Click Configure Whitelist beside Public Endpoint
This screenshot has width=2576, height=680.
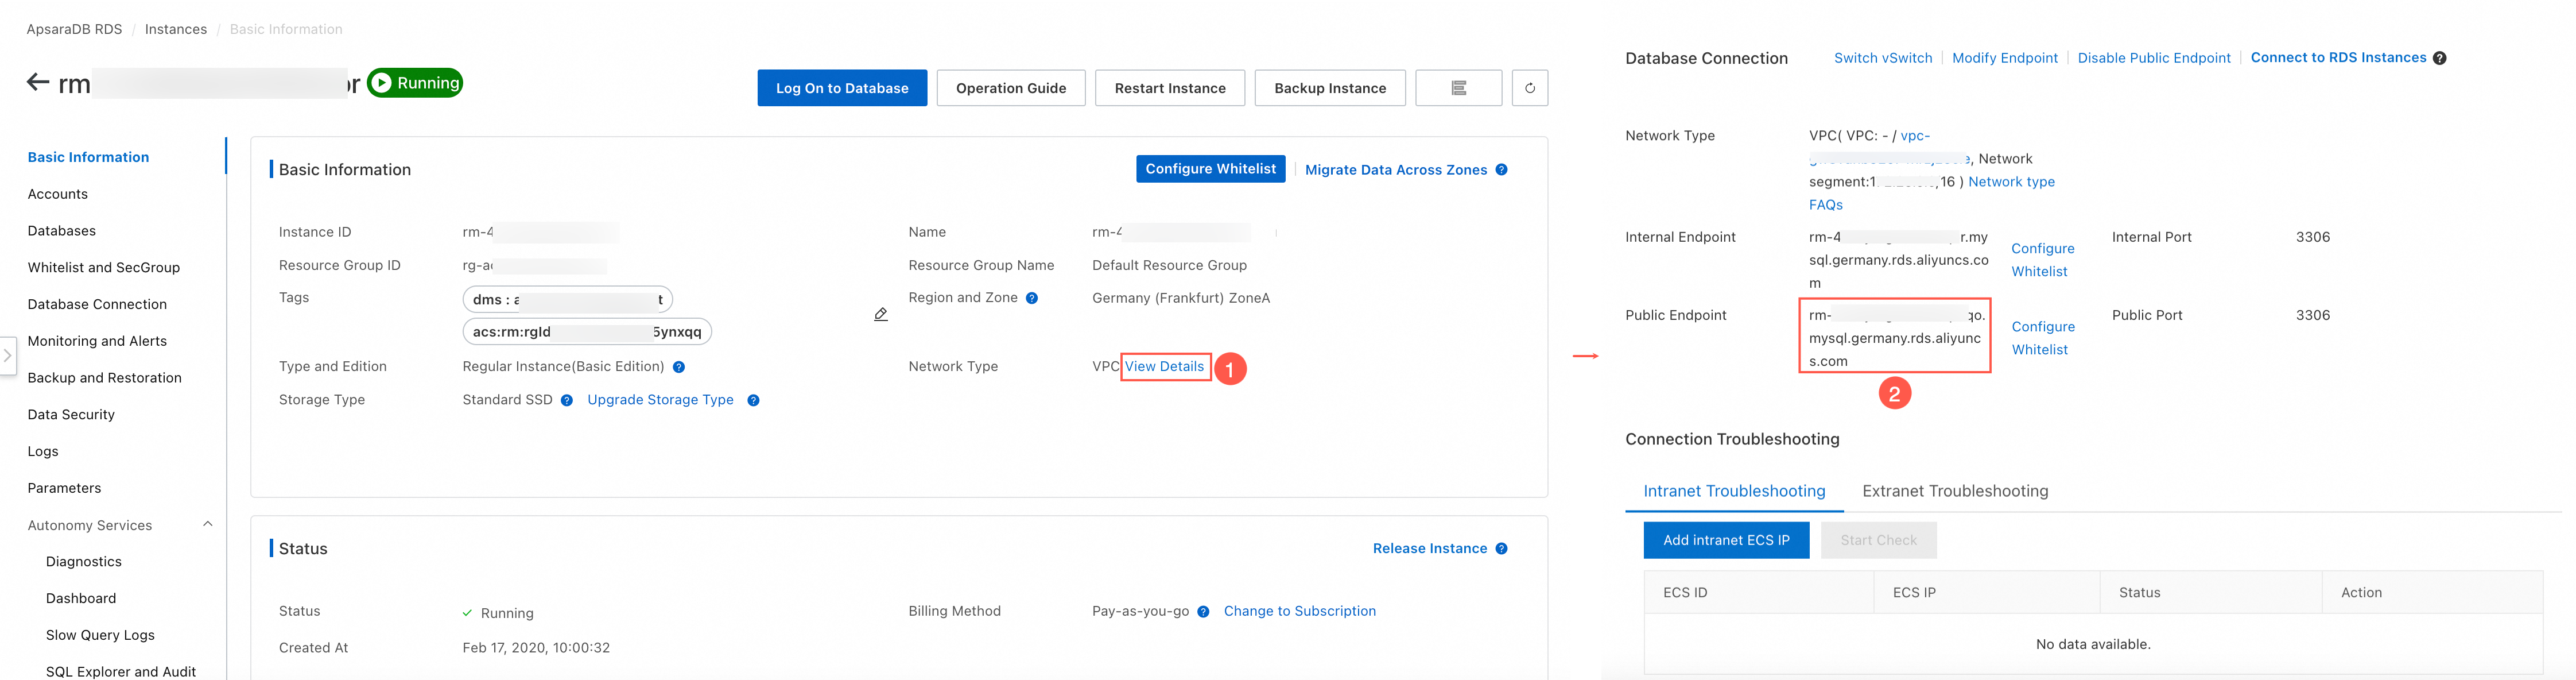click(2042, 338)
